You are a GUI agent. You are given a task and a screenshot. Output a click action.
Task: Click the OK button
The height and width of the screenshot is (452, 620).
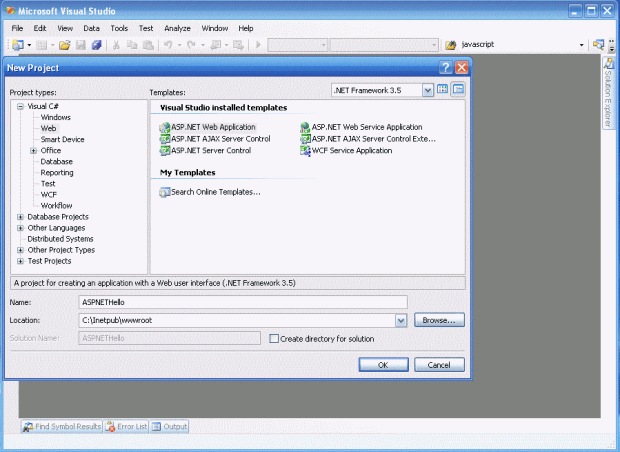[x=384, y=365]
